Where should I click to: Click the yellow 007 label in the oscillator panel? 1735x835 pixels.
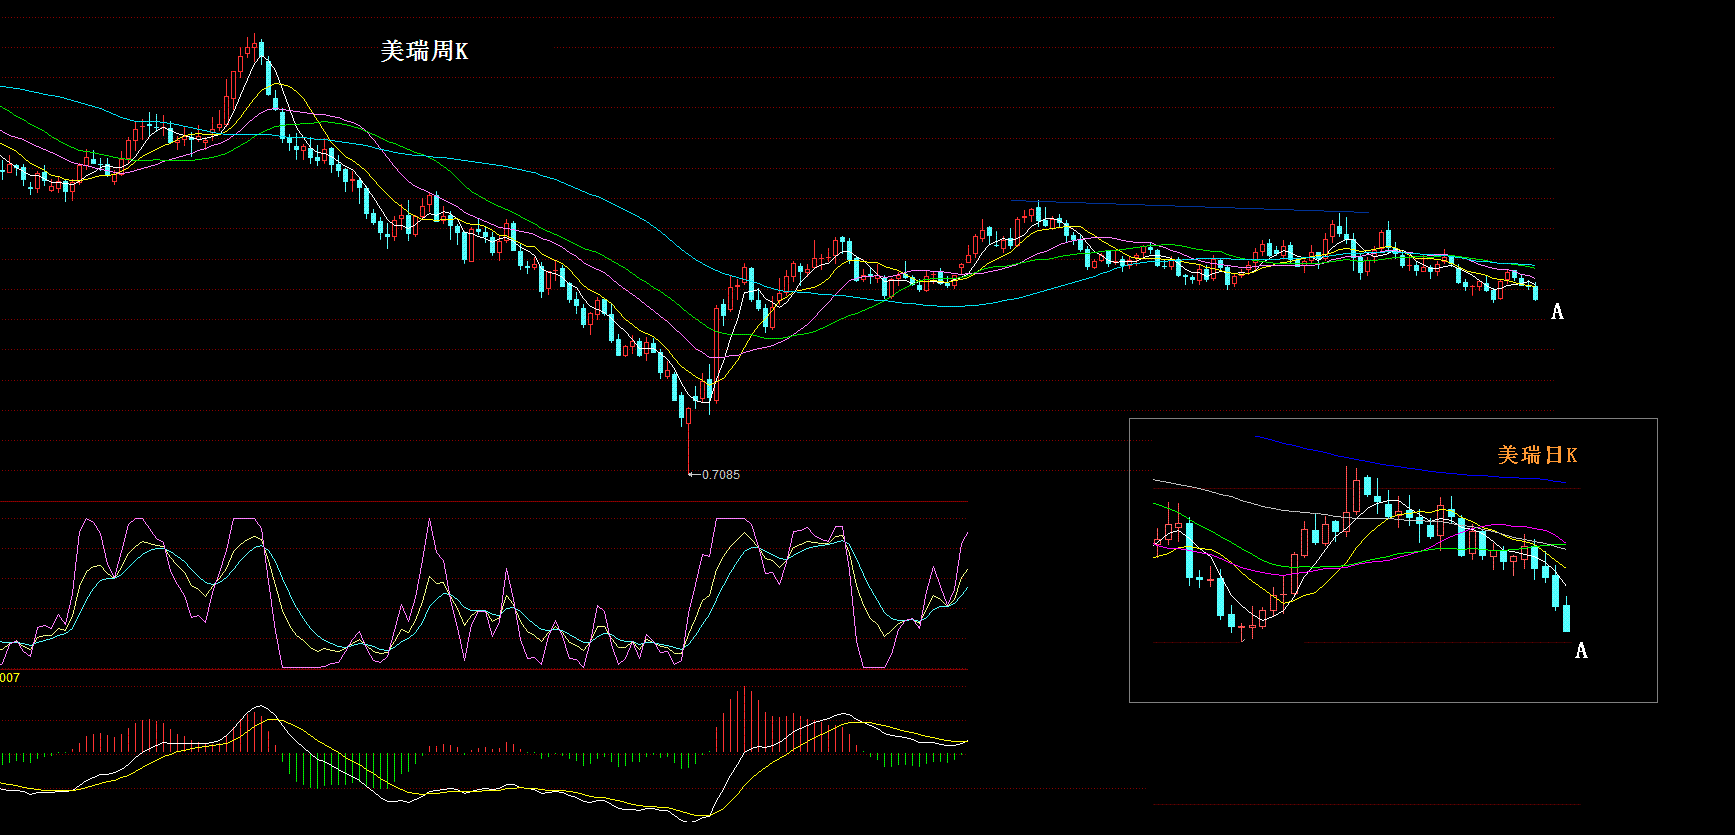coord(10,678)
